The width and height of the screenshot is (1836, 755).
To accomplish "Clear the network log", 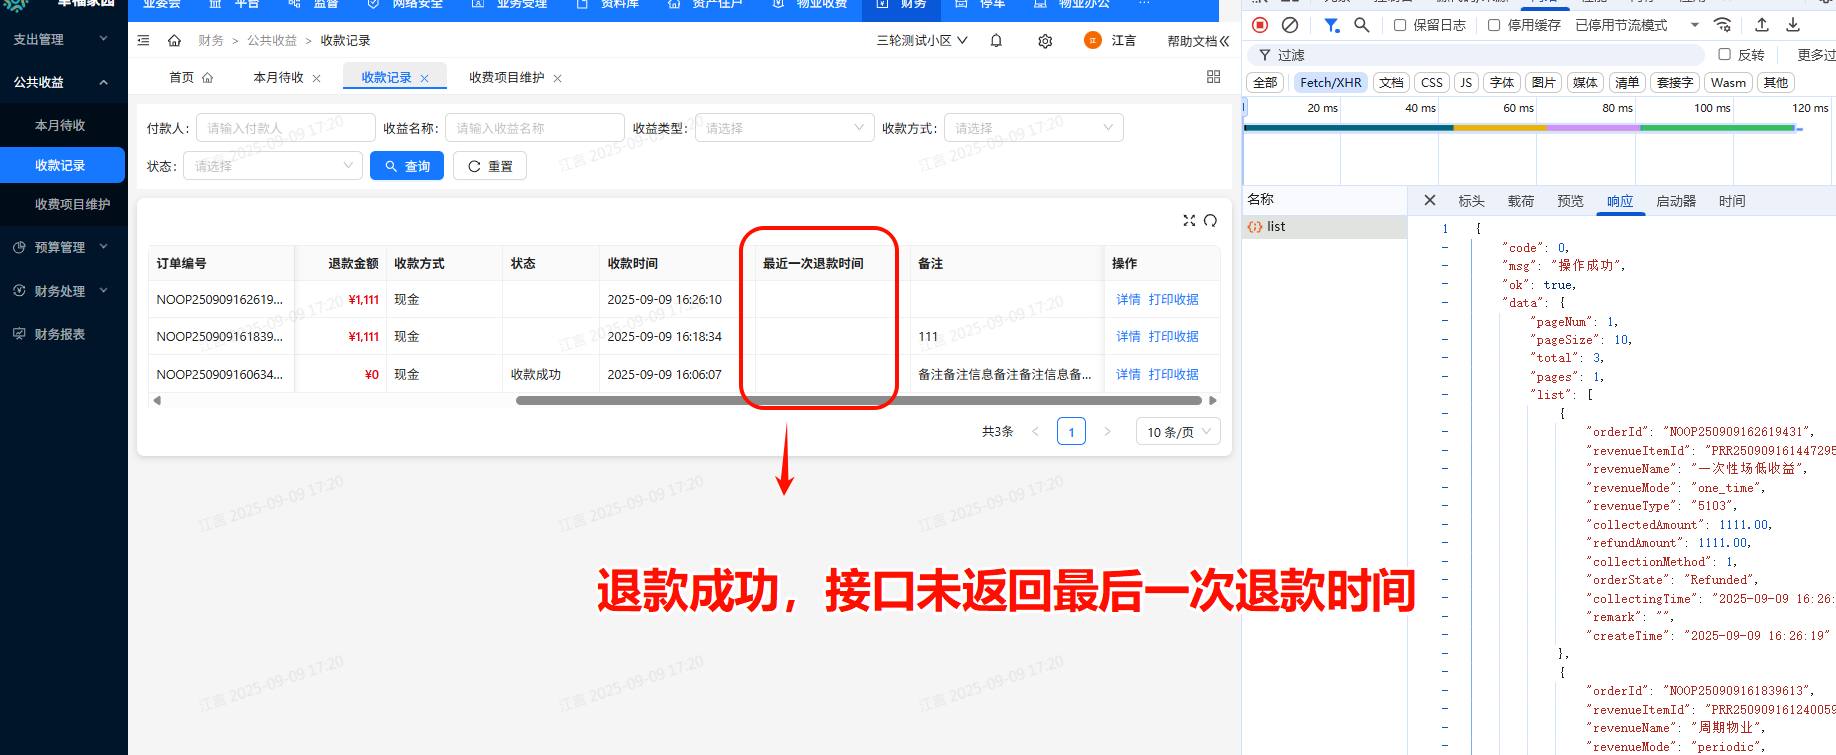I will tap(1290, 25).
